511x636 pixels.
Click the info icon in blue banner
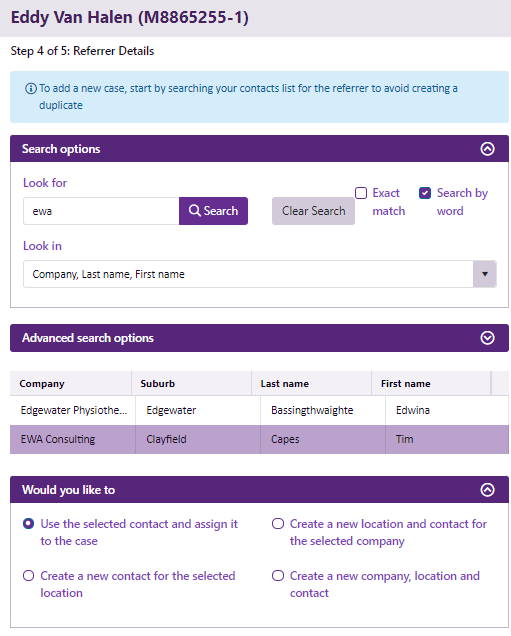pyautogui.click(x=31, y=88)
